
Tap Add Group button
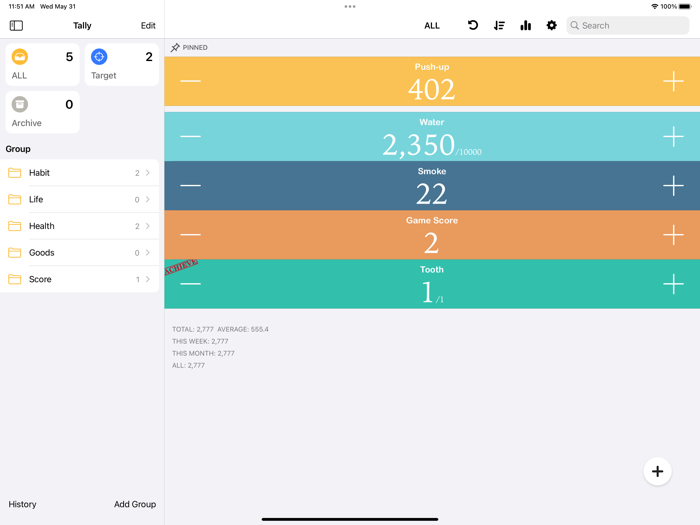point(135,504)
